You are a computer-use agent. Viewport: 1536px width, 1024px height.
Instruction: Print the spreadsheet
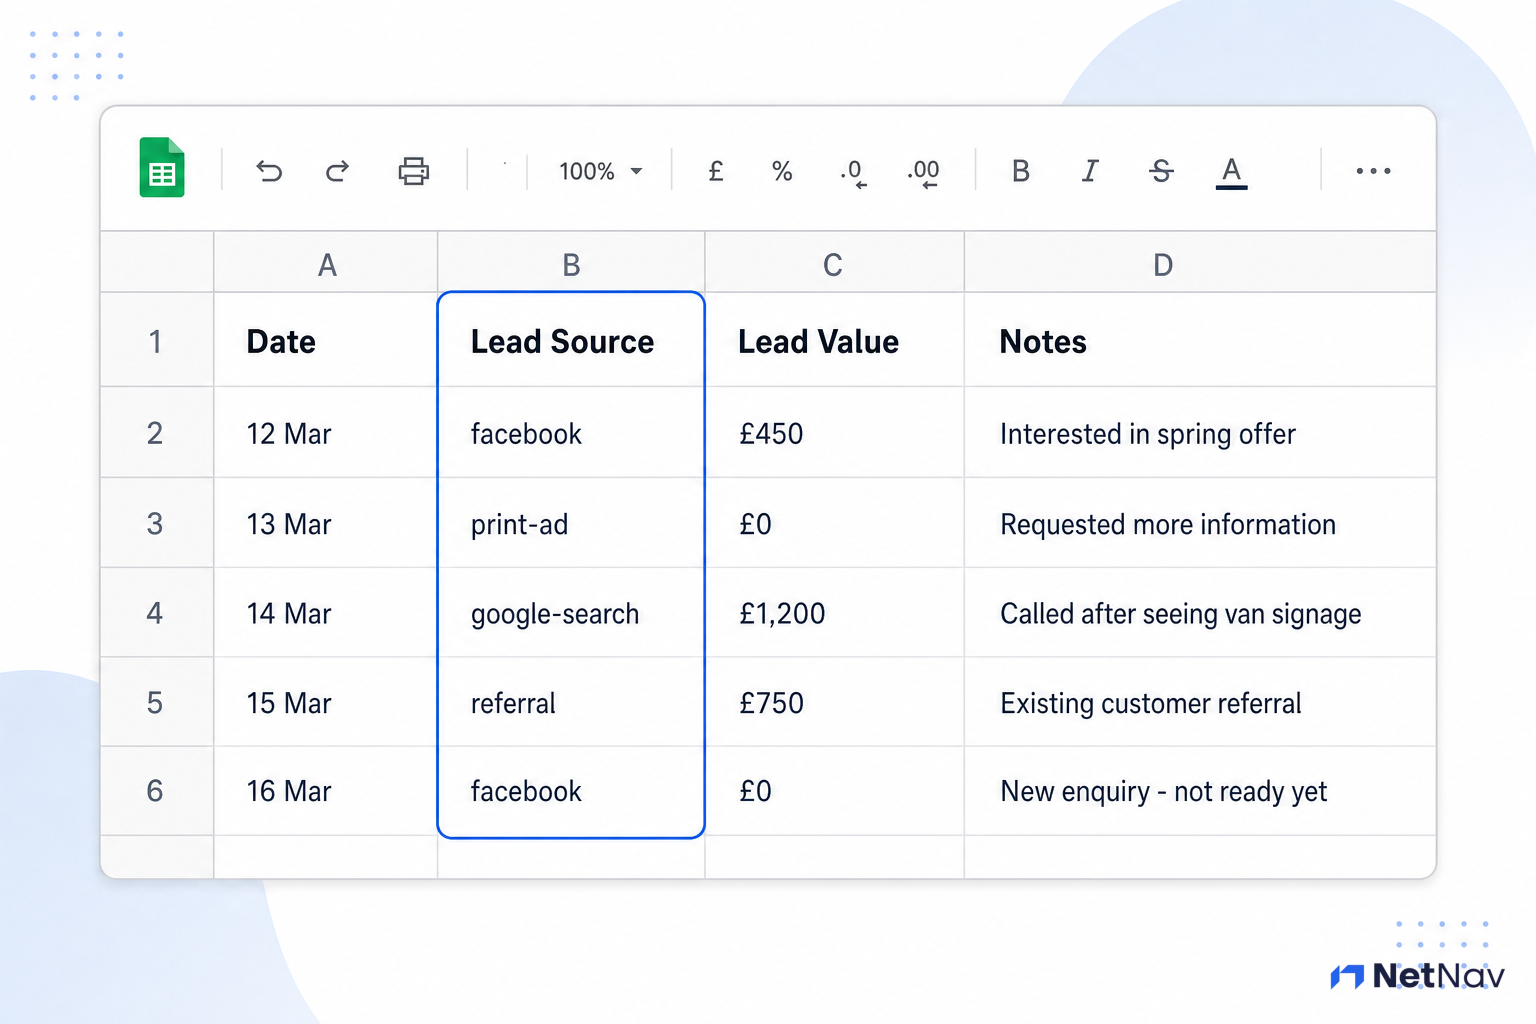[413, 171]
